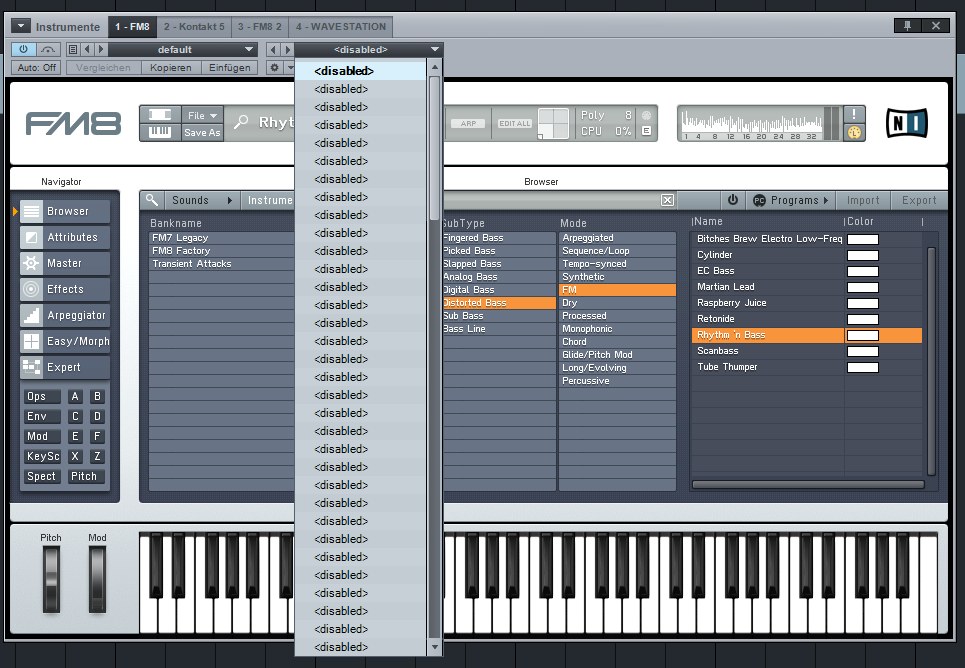Click the Pitch wheel control

[51, 579]
